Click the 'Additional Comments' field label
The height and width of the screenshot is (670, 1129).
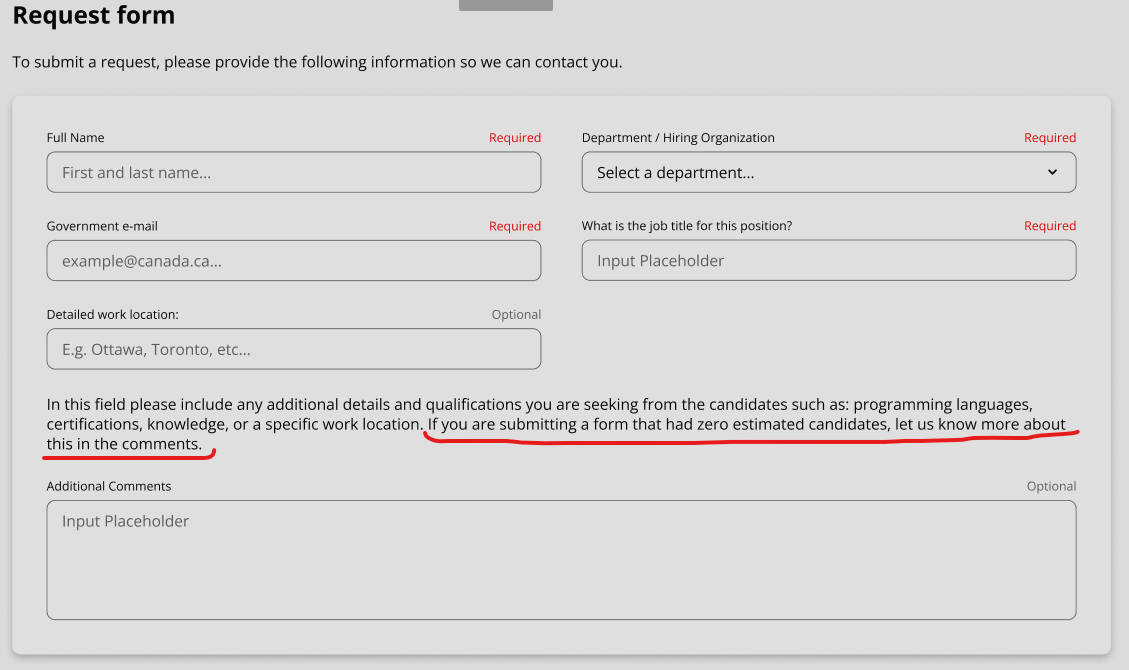[107, 485]
